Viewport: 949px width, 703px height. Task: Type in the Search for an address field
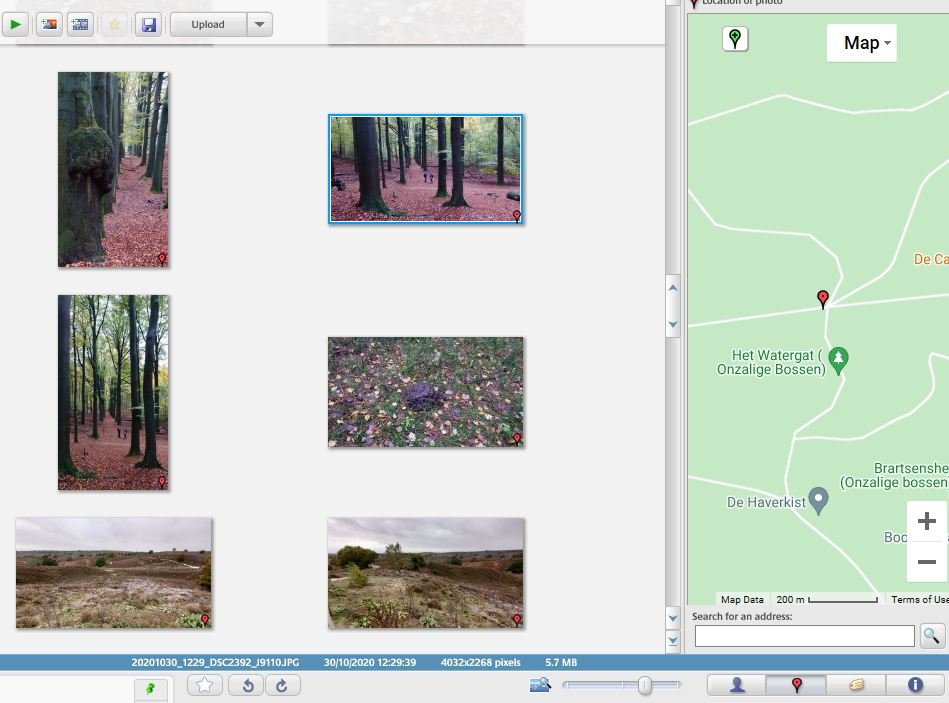804,636
